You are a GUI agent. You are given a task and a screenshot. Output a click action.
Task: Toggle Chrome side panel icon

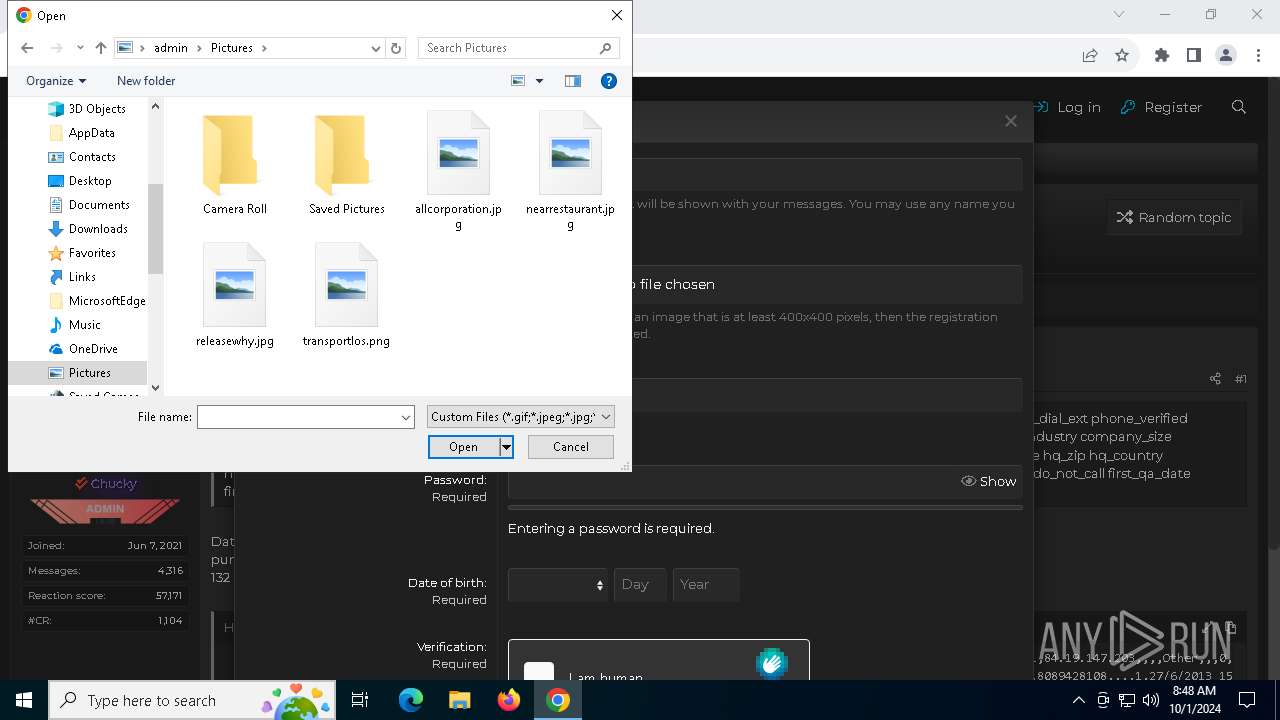[1193, 56]
